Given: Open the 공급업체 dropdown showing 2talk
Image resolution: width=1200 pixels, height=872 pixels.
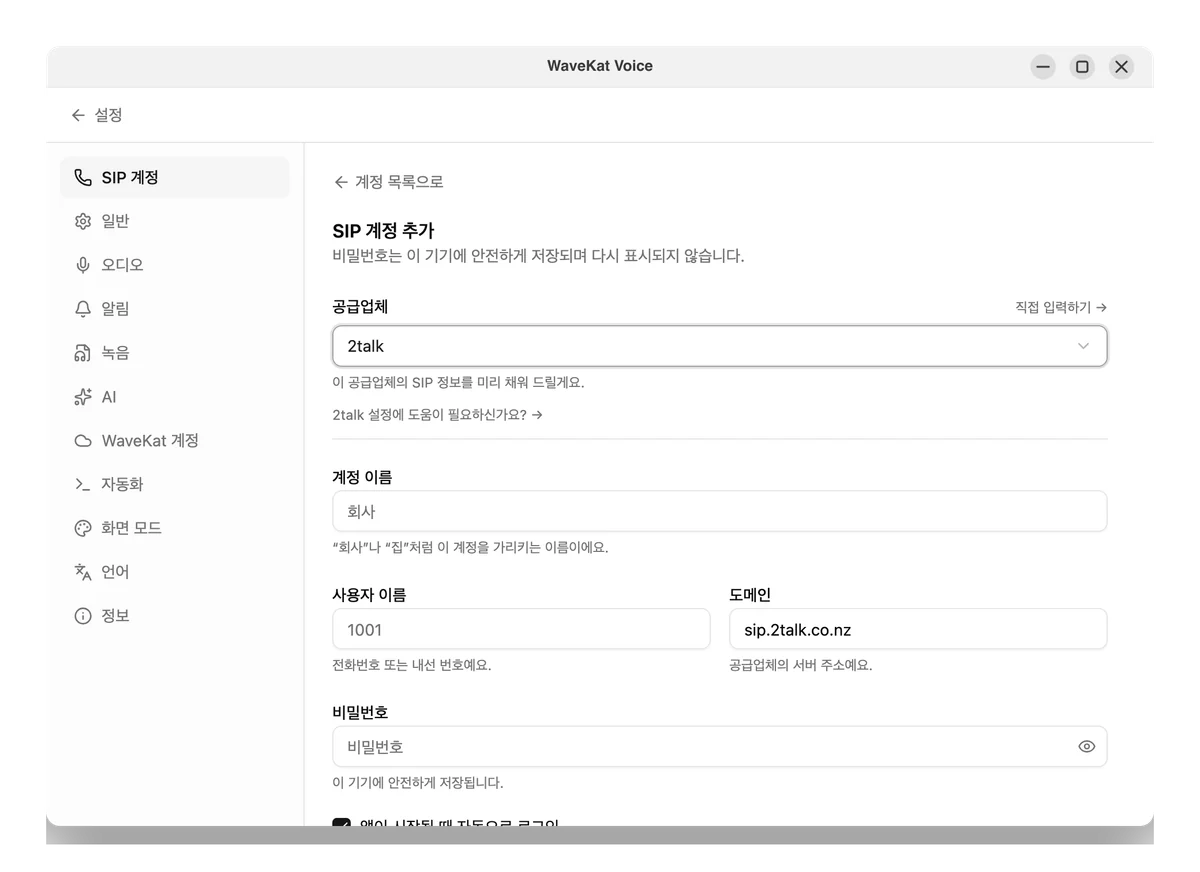Looking at the screenshot, I should coord(719,346).
